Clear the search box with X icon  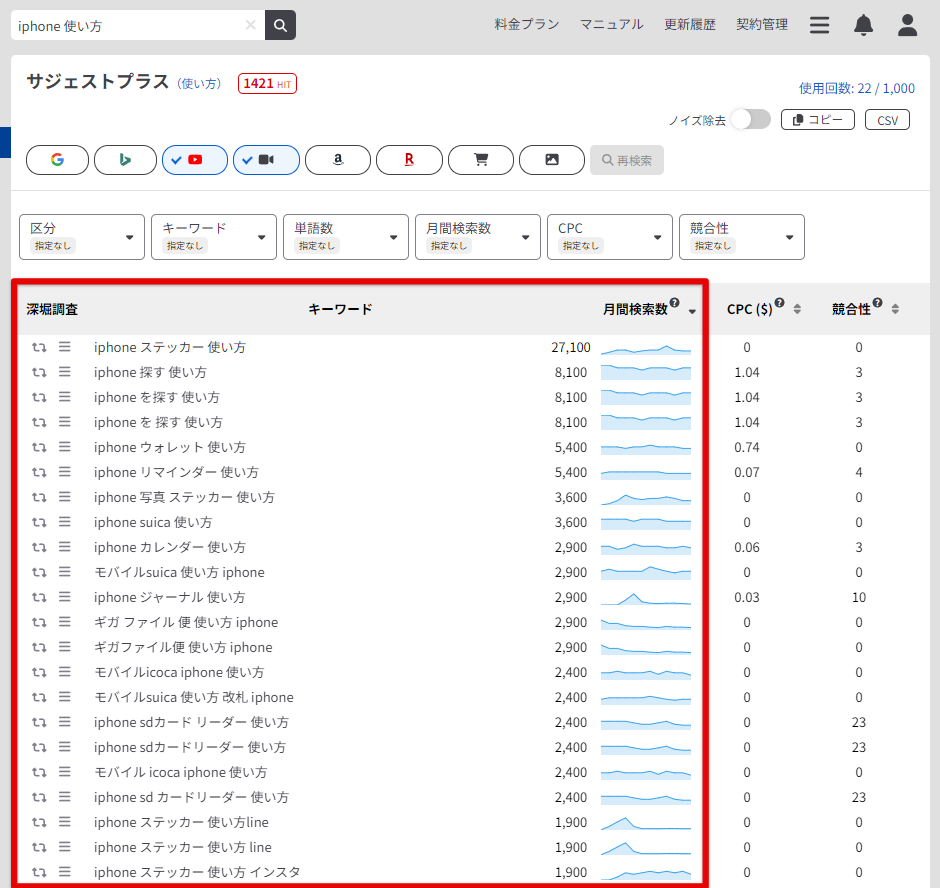tap(251, 25)
